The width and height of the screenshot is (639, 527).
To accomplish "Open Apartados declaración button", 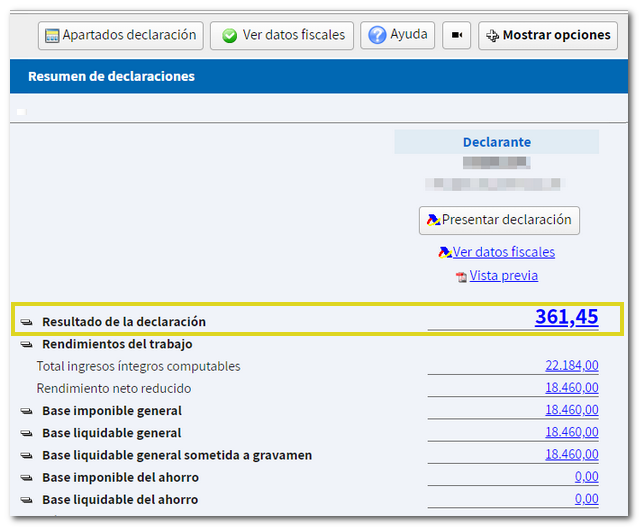I will pyautogui.click(x=120, y=35).
